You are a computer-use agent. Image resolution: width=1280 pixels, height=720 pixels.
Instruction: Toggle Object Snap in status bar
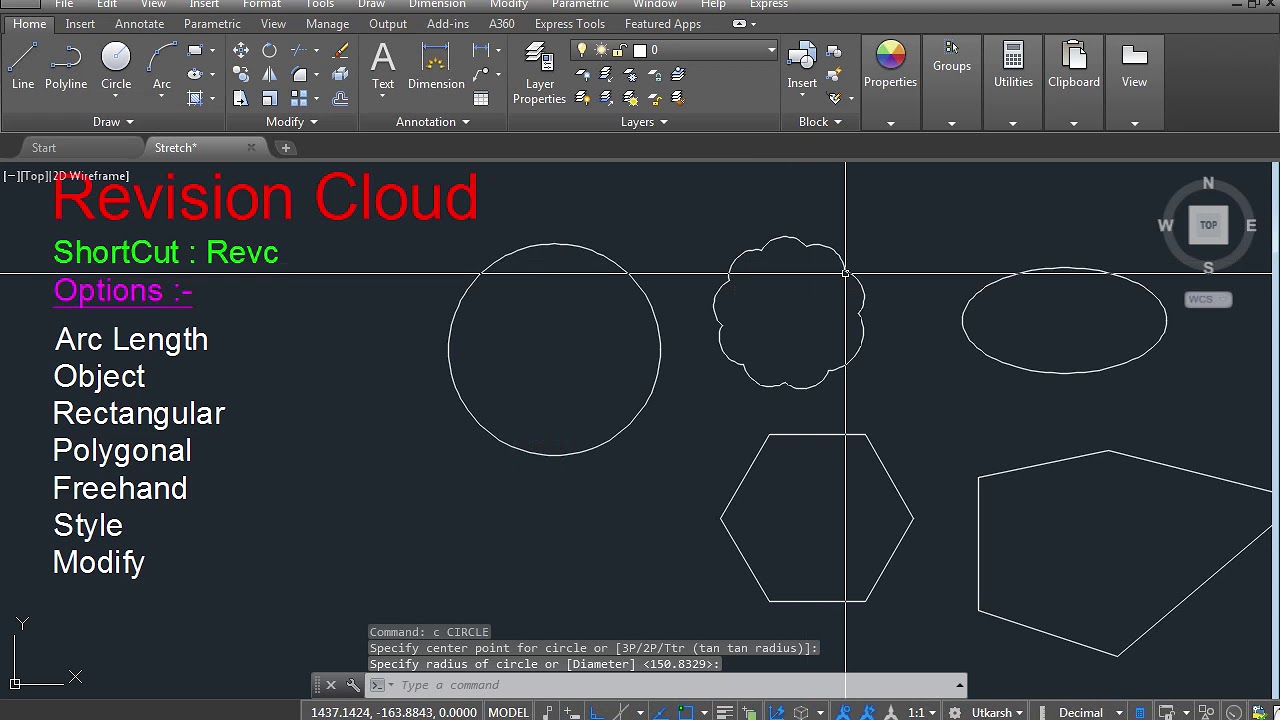point(685,712)
